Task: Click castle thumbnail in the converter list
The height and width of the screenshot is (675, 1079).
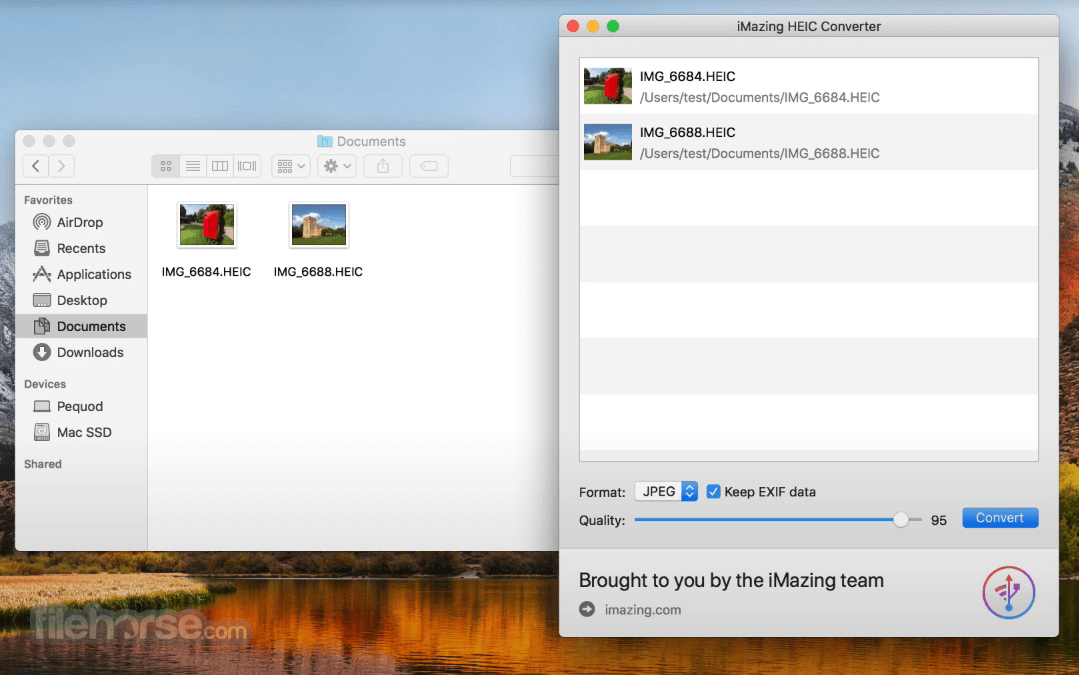Action: 608,142
